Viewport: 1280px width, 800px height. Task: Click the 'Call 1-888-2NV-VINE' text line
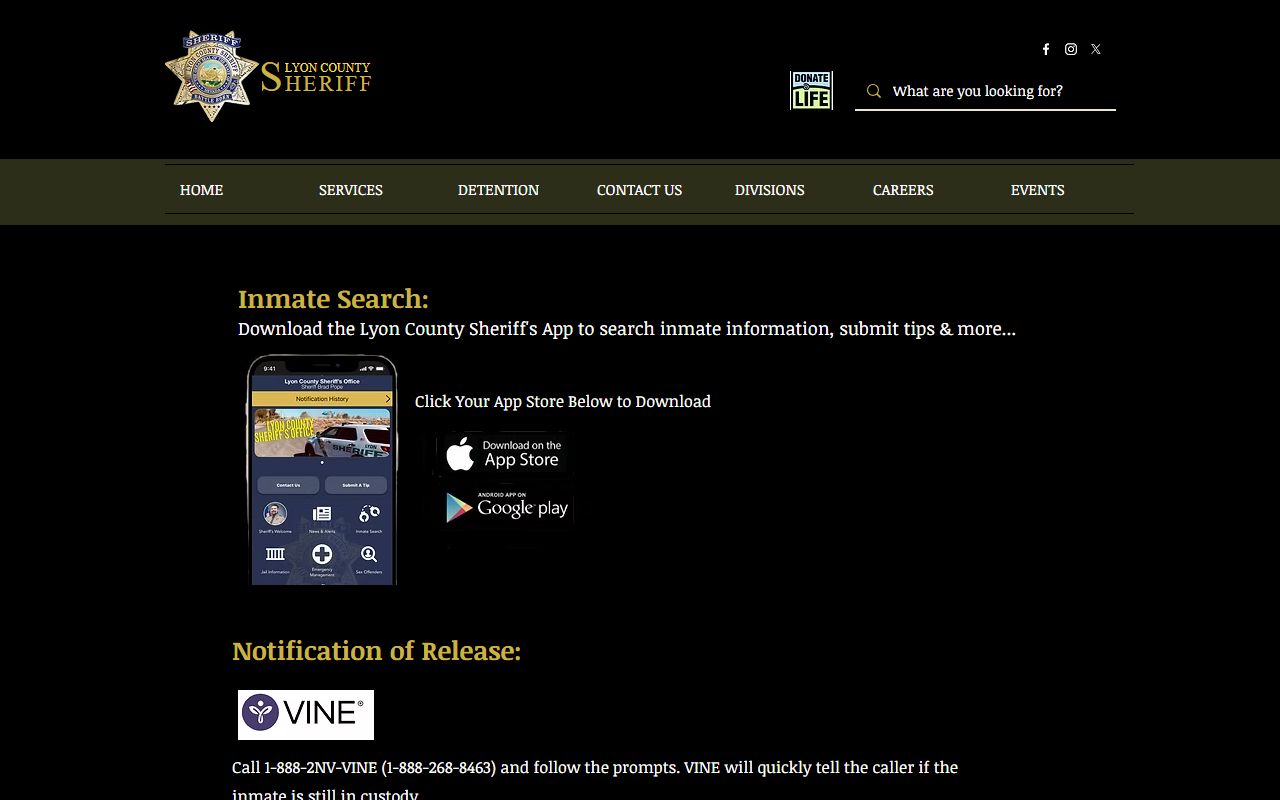(x=595, y=767)
